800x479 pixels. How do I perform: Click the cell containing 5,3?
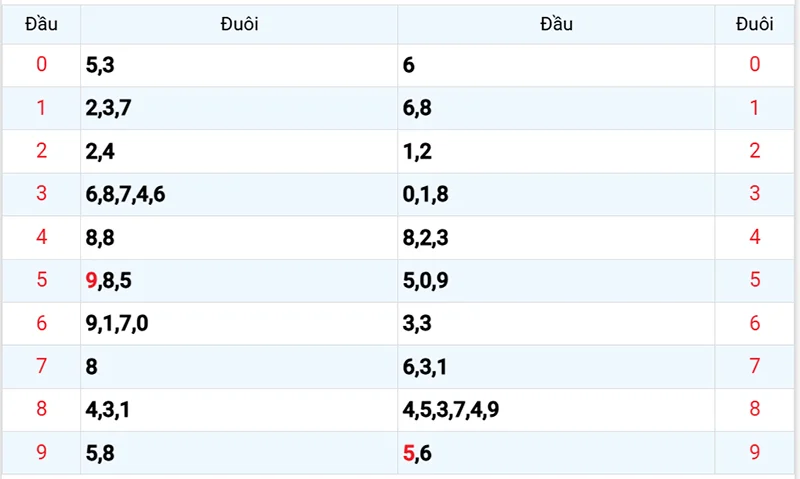tap(100, 65)
